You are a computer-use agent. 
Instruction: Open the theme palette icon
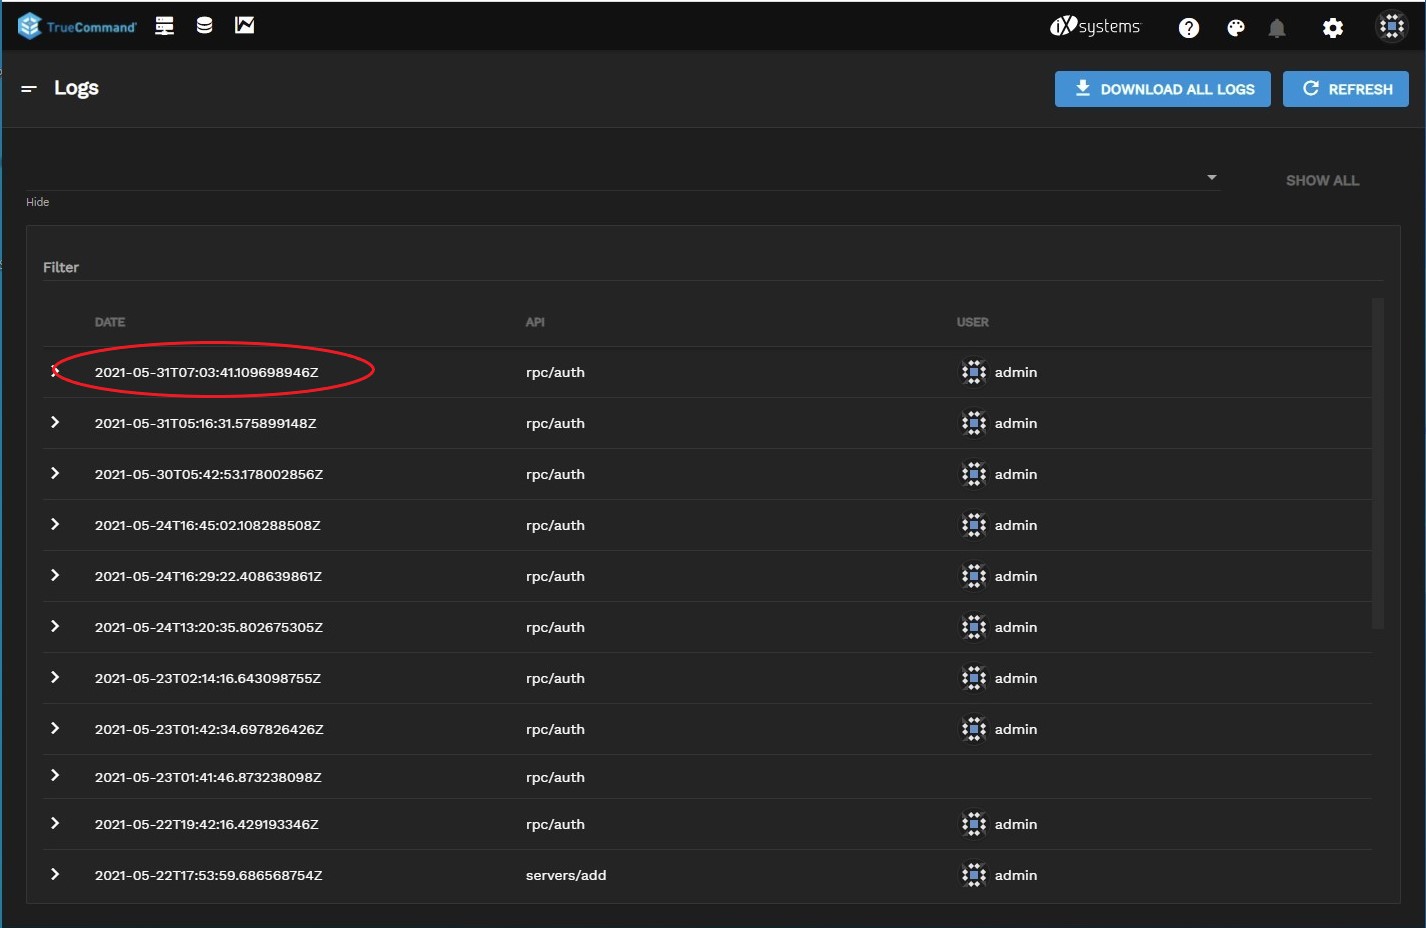pos(1236,28)
